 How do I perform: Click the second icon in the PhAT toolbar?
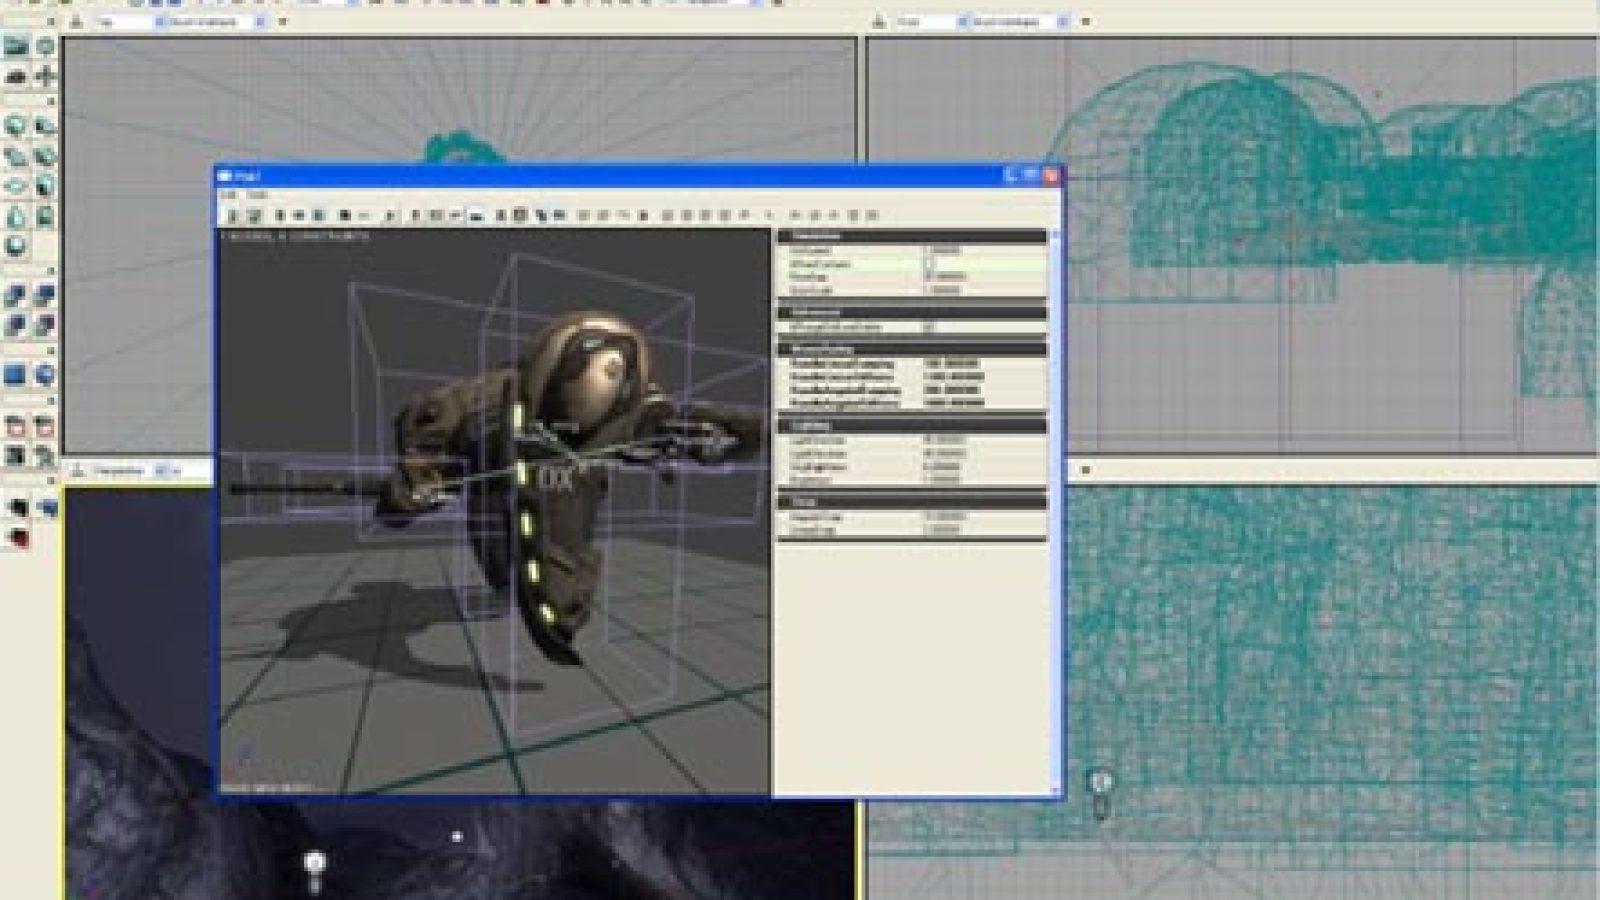pyautogui.click(x=254, y=215)
